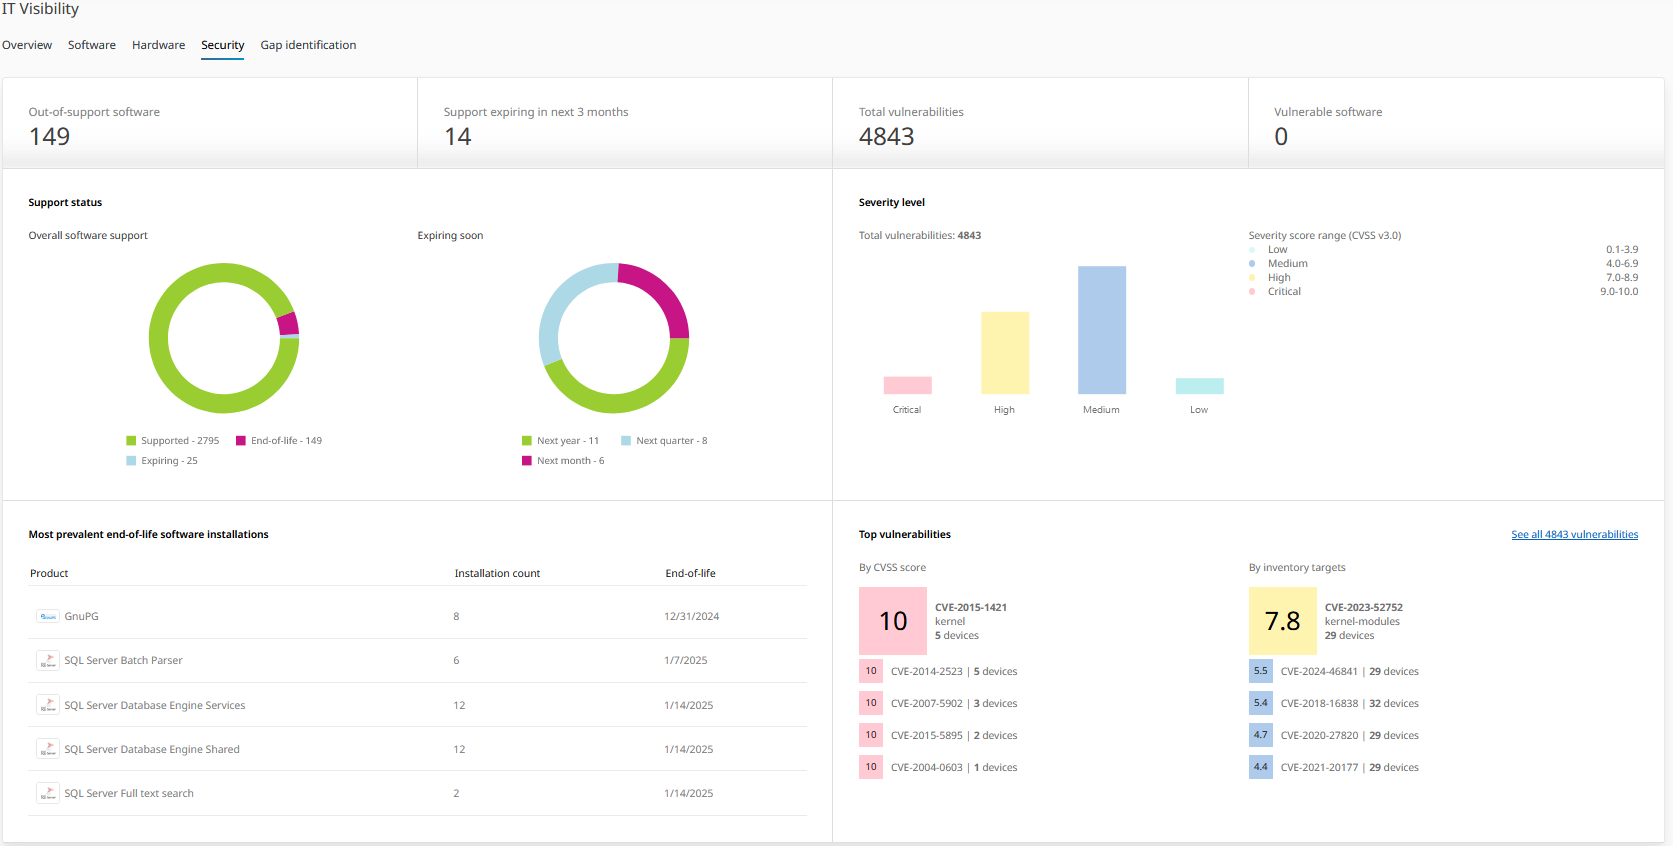Viewport: 1673px width, 846px height.
Task: Click the GnuPG product icon
Action: 48,617
